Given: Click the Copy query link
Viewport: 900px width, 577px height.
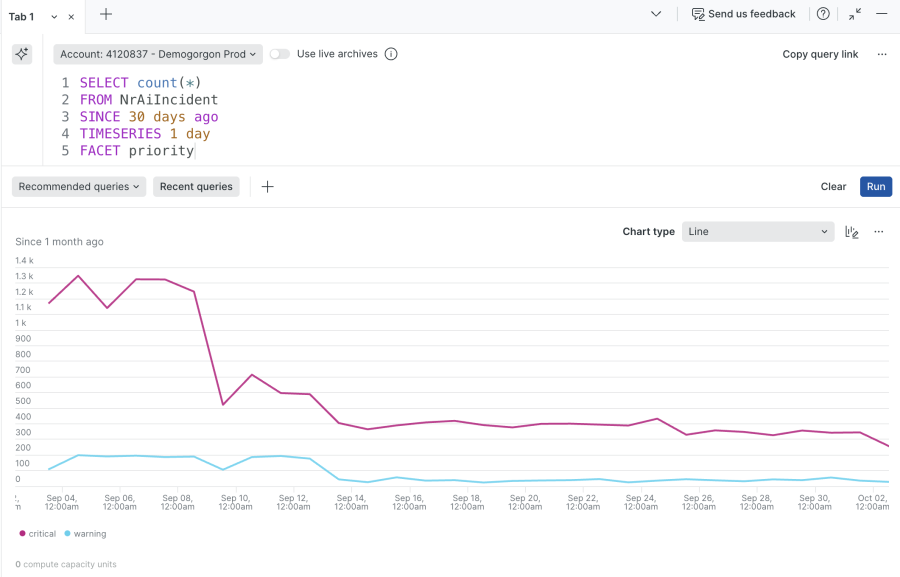Looking at the screenshot, I should 820,54.
